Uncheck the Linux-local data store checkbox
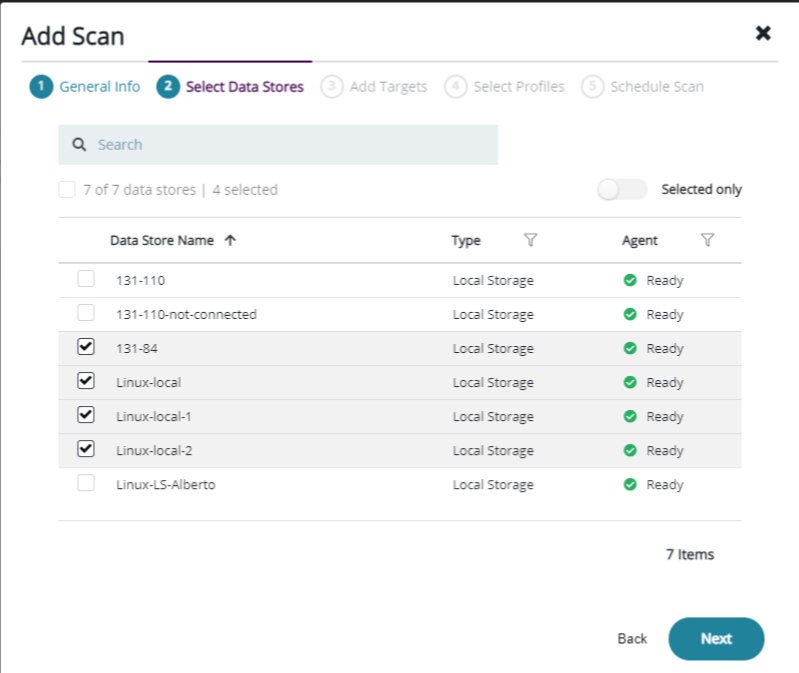 coord(86,381)
